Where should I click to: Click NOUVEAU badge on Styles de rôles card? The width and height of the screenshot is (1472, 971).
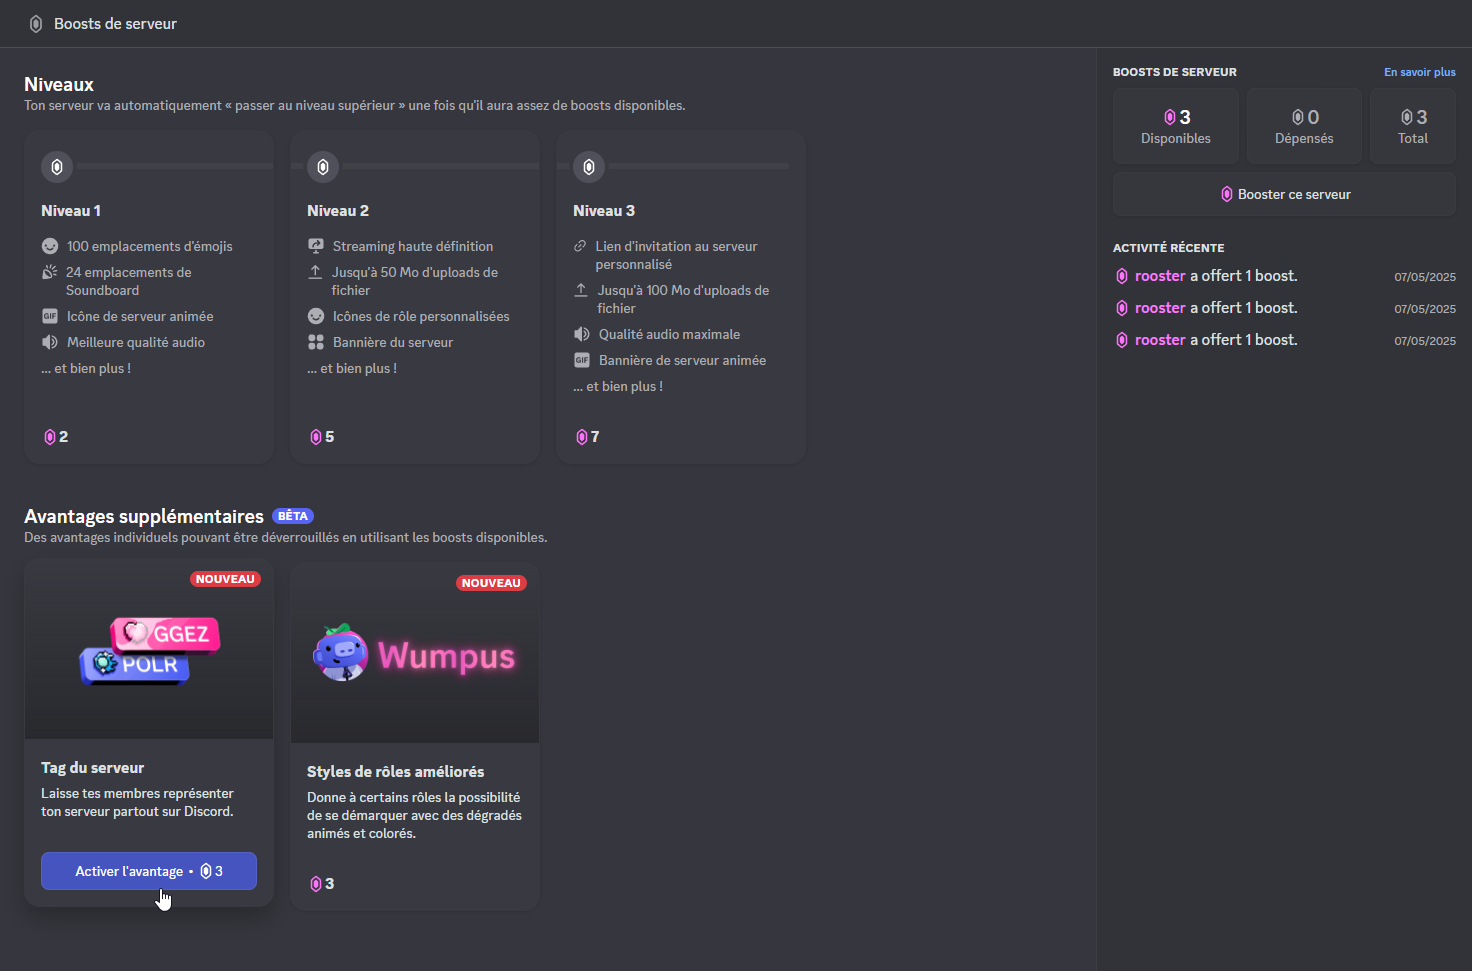click(491, 583)
